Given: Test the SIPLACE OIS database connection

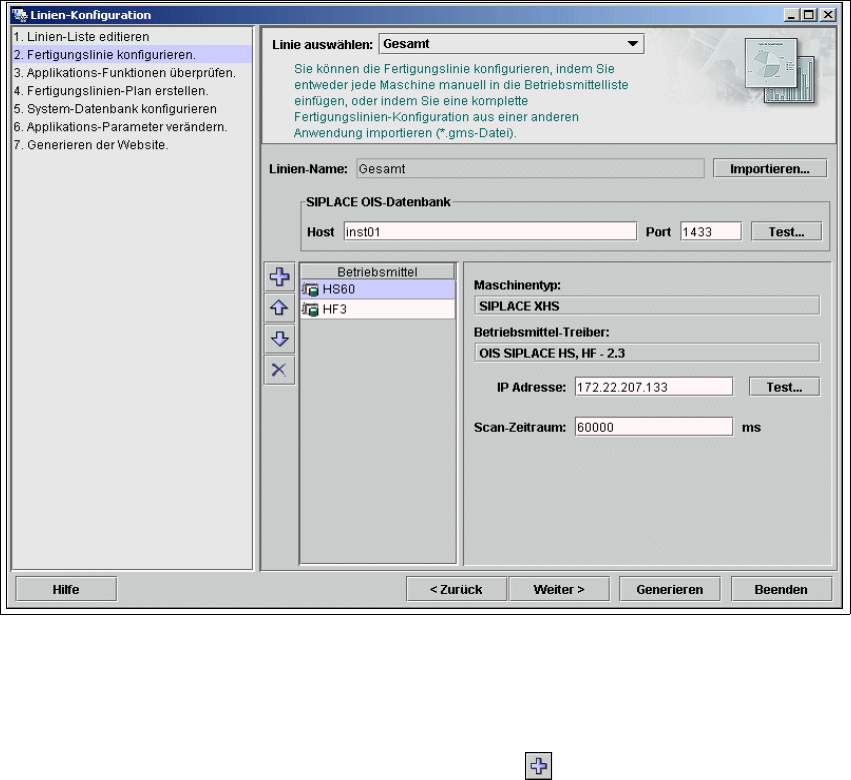Looking at the screenshot, I should (x=786, y=232).
